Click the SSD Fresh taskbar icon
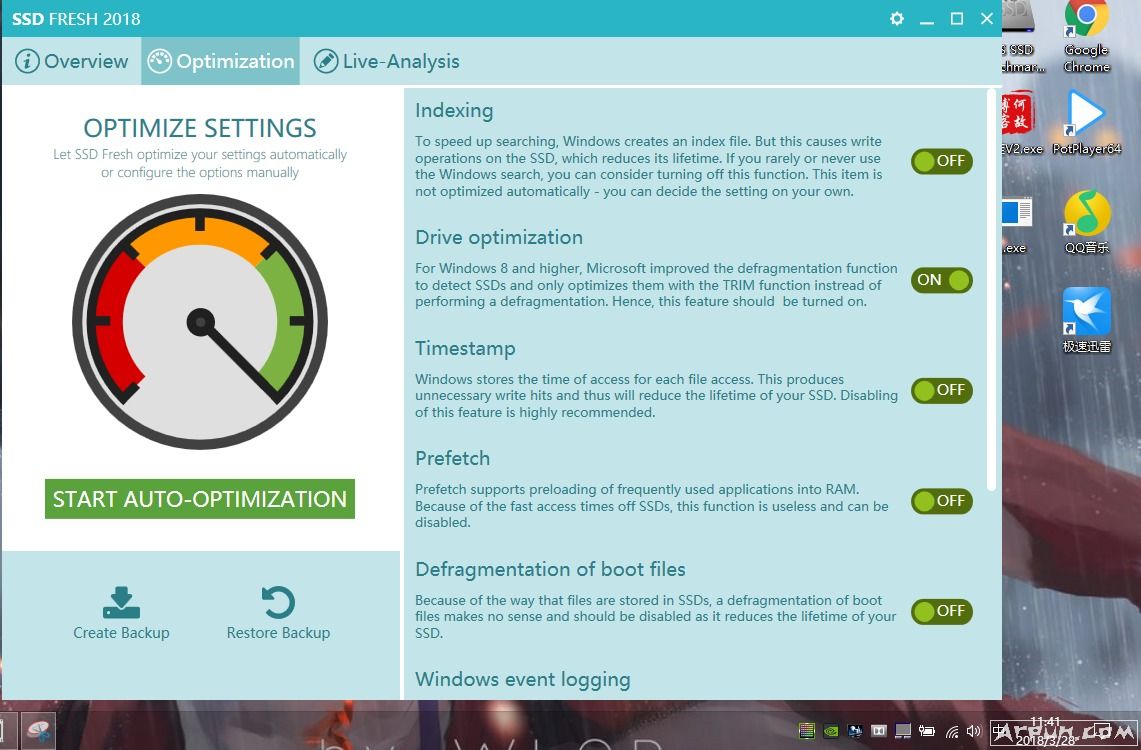Viewport: 1141px width, 750px height. click(x=39, y=731)
